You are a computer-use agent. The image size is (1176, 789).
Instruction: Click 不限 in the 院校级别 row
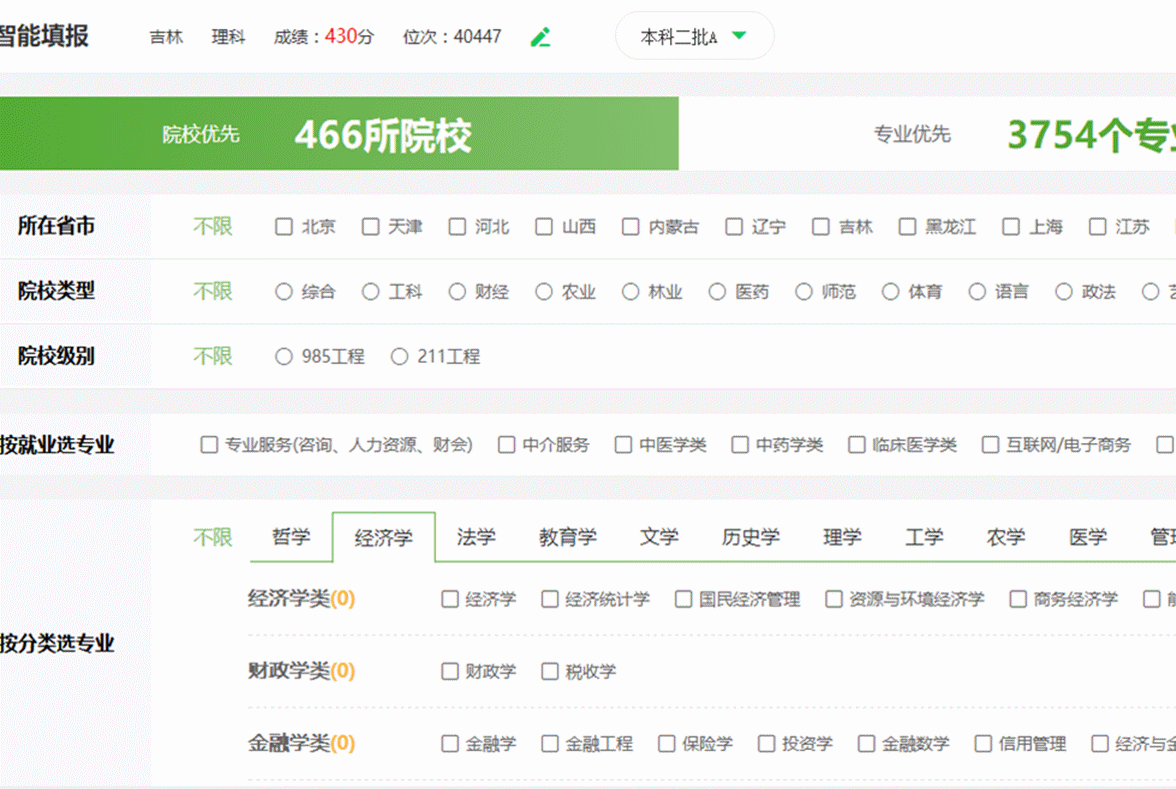point(213,356)
